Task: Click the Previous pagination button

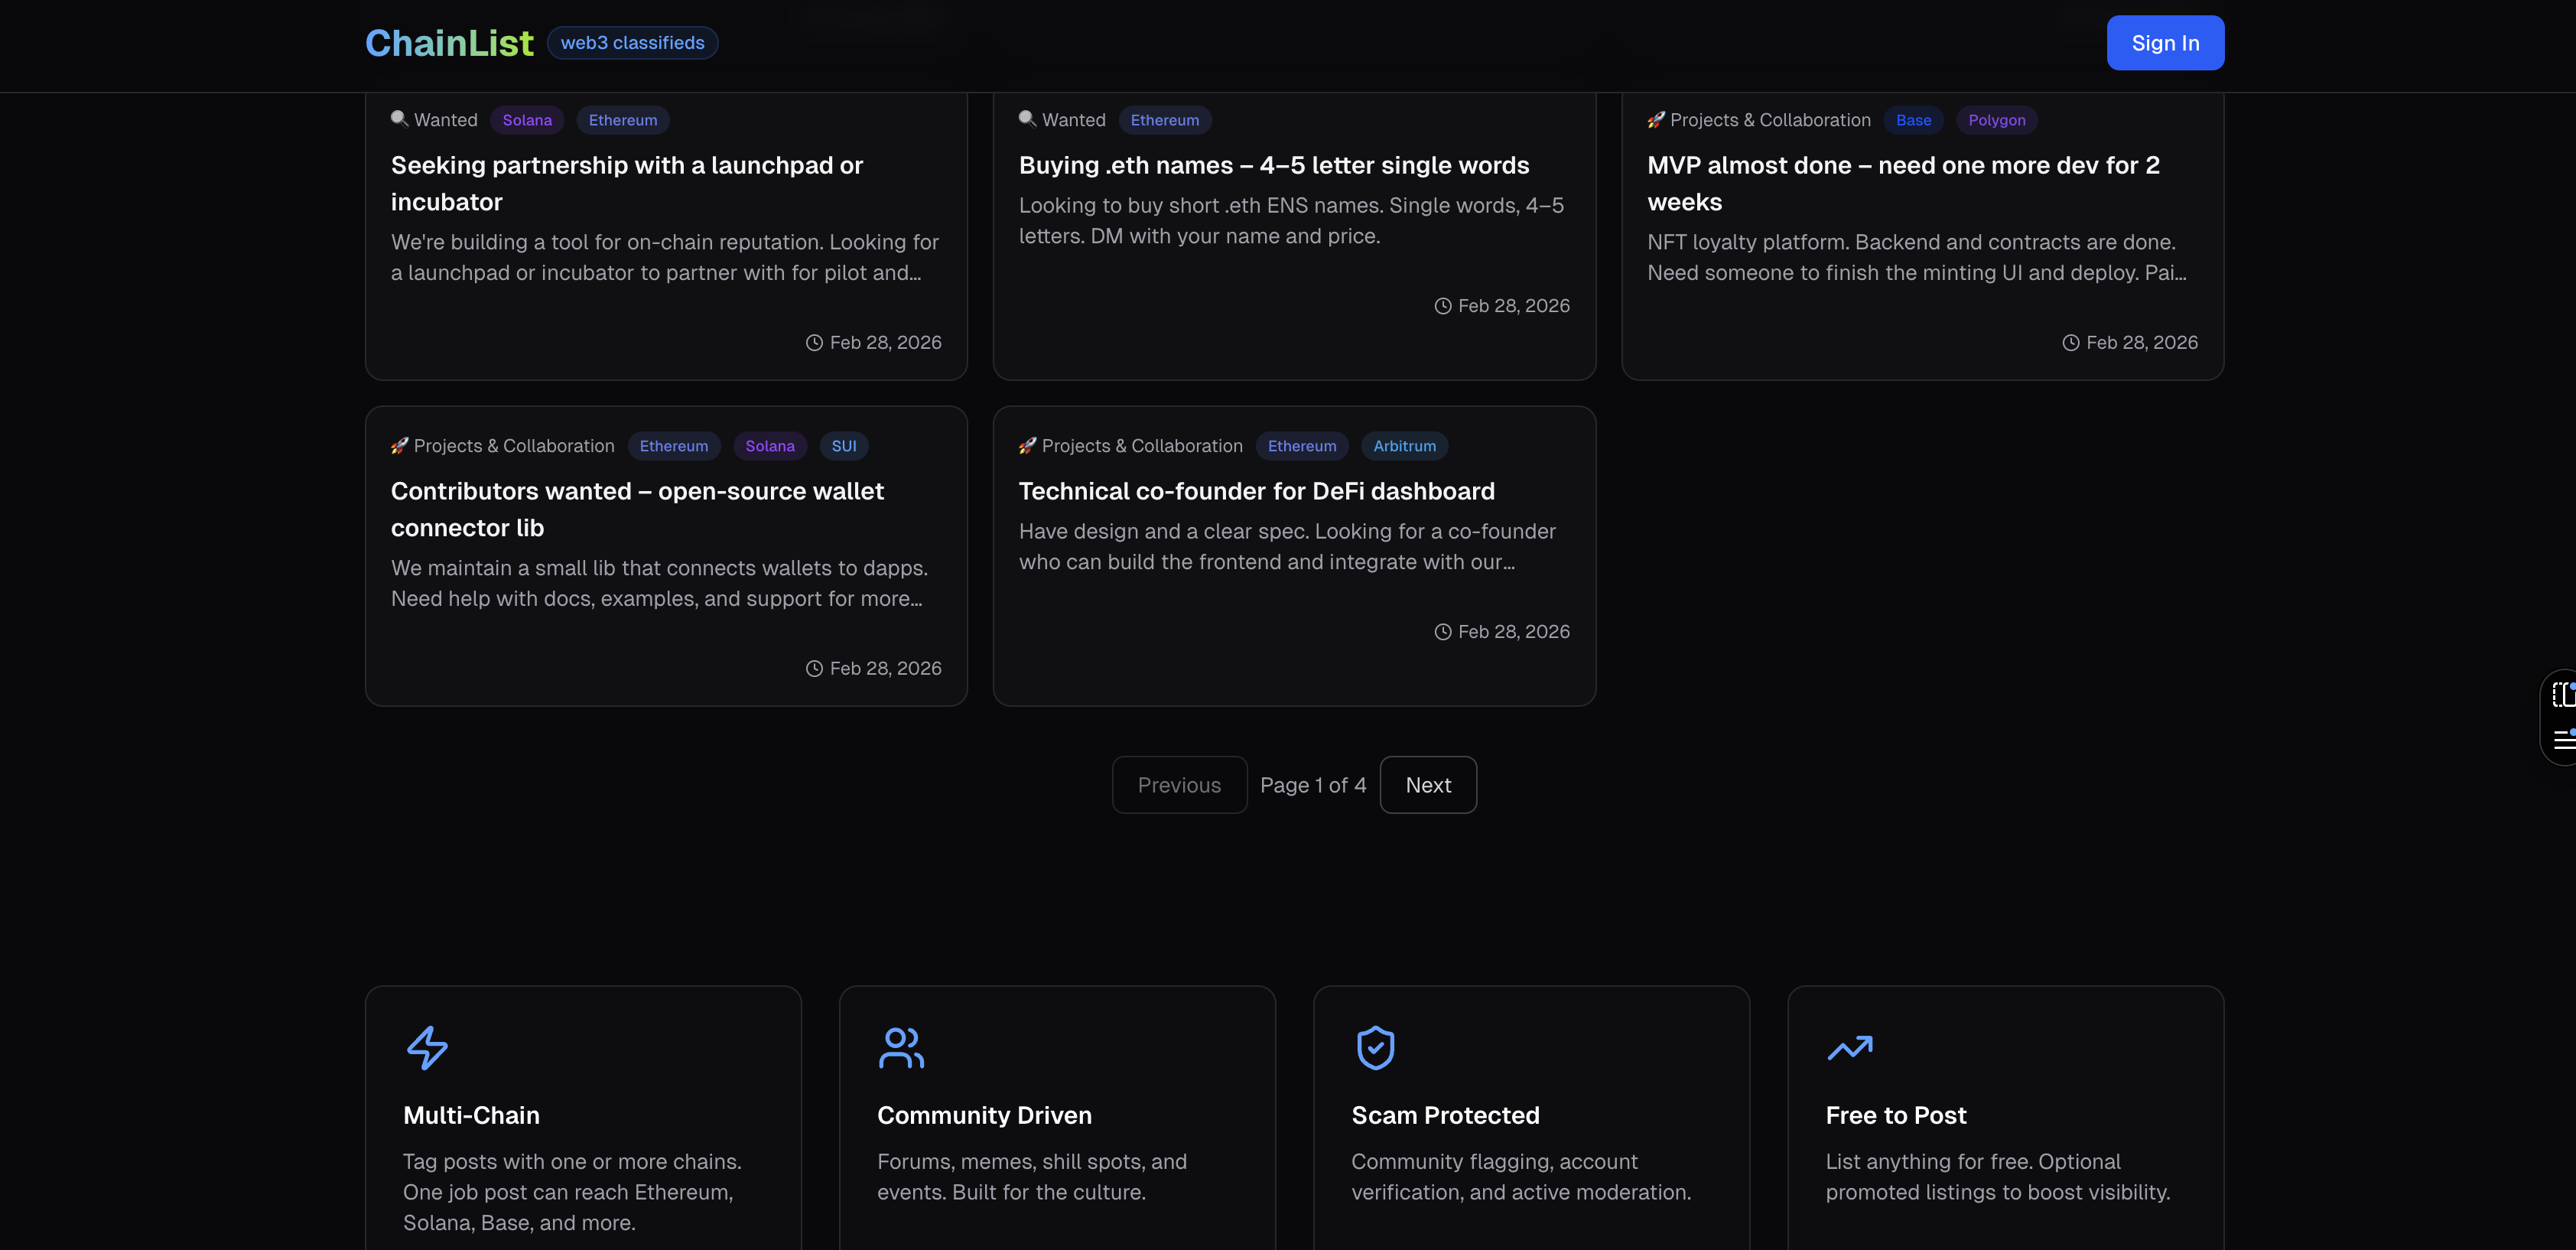Action: point(1179,784)
